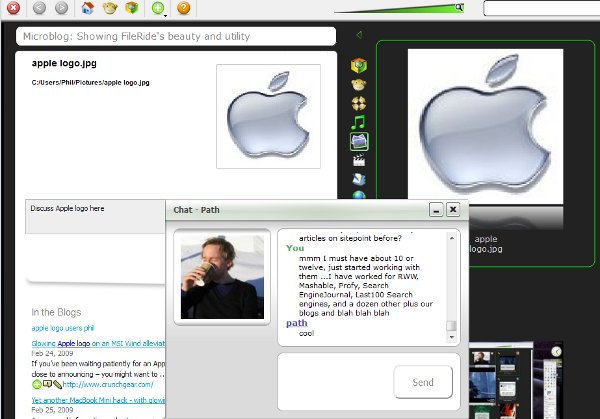Open 'Yet another MacBook Mini hack' link
Screen dimensions: 600x419
pos(98,400)
